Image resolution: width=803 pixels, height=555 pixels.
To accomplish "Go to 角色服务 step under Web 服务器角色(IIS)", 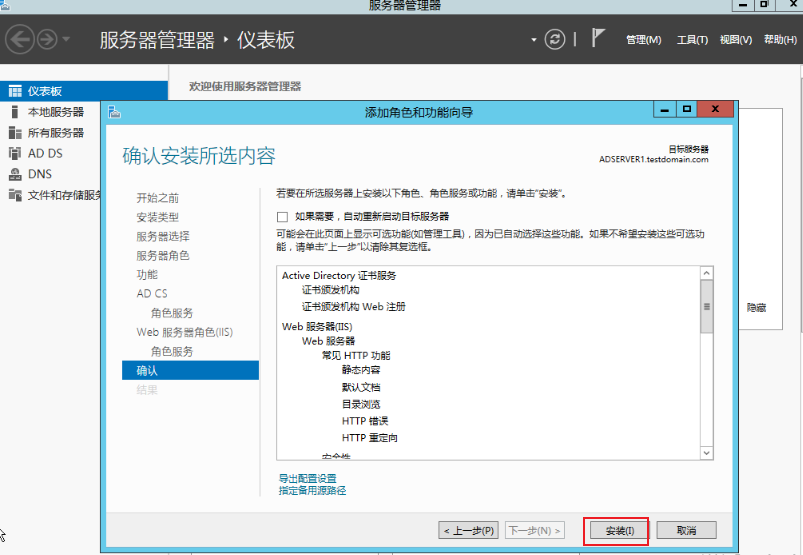I will point(172,351).
